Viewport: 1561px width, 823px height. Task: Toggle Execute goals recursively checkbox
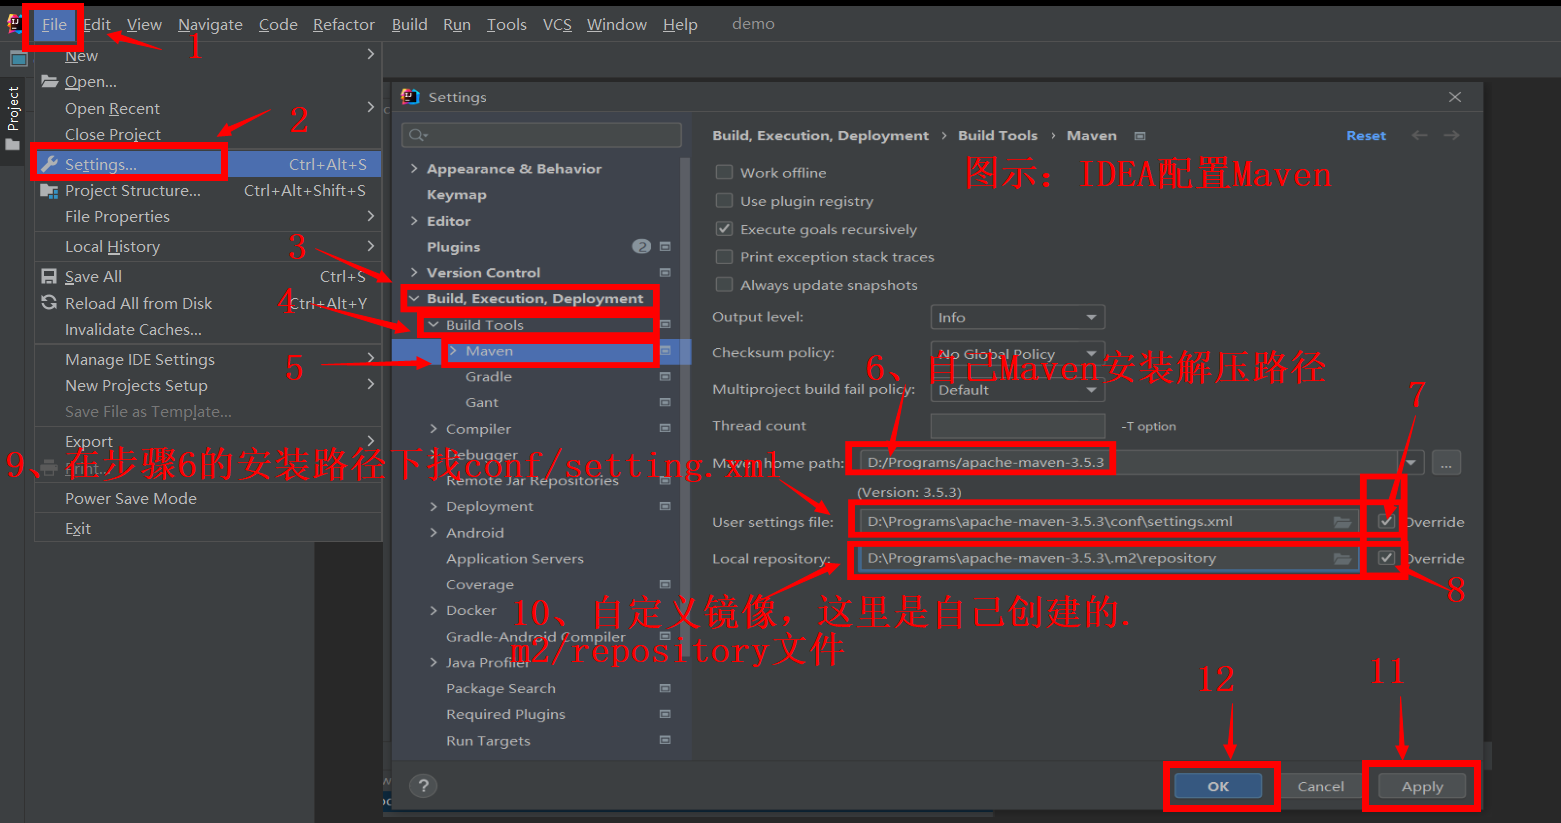[724, 228]
